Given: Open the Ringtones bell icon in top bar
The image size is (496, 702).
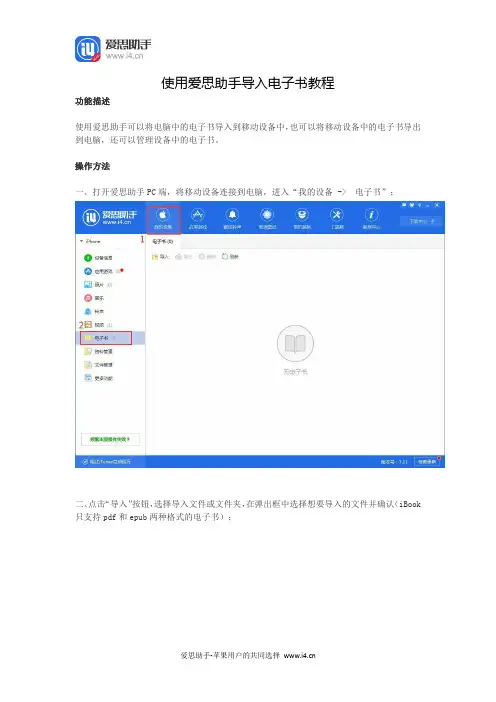Looking at the screenshot, I should (x=232, y=219).
